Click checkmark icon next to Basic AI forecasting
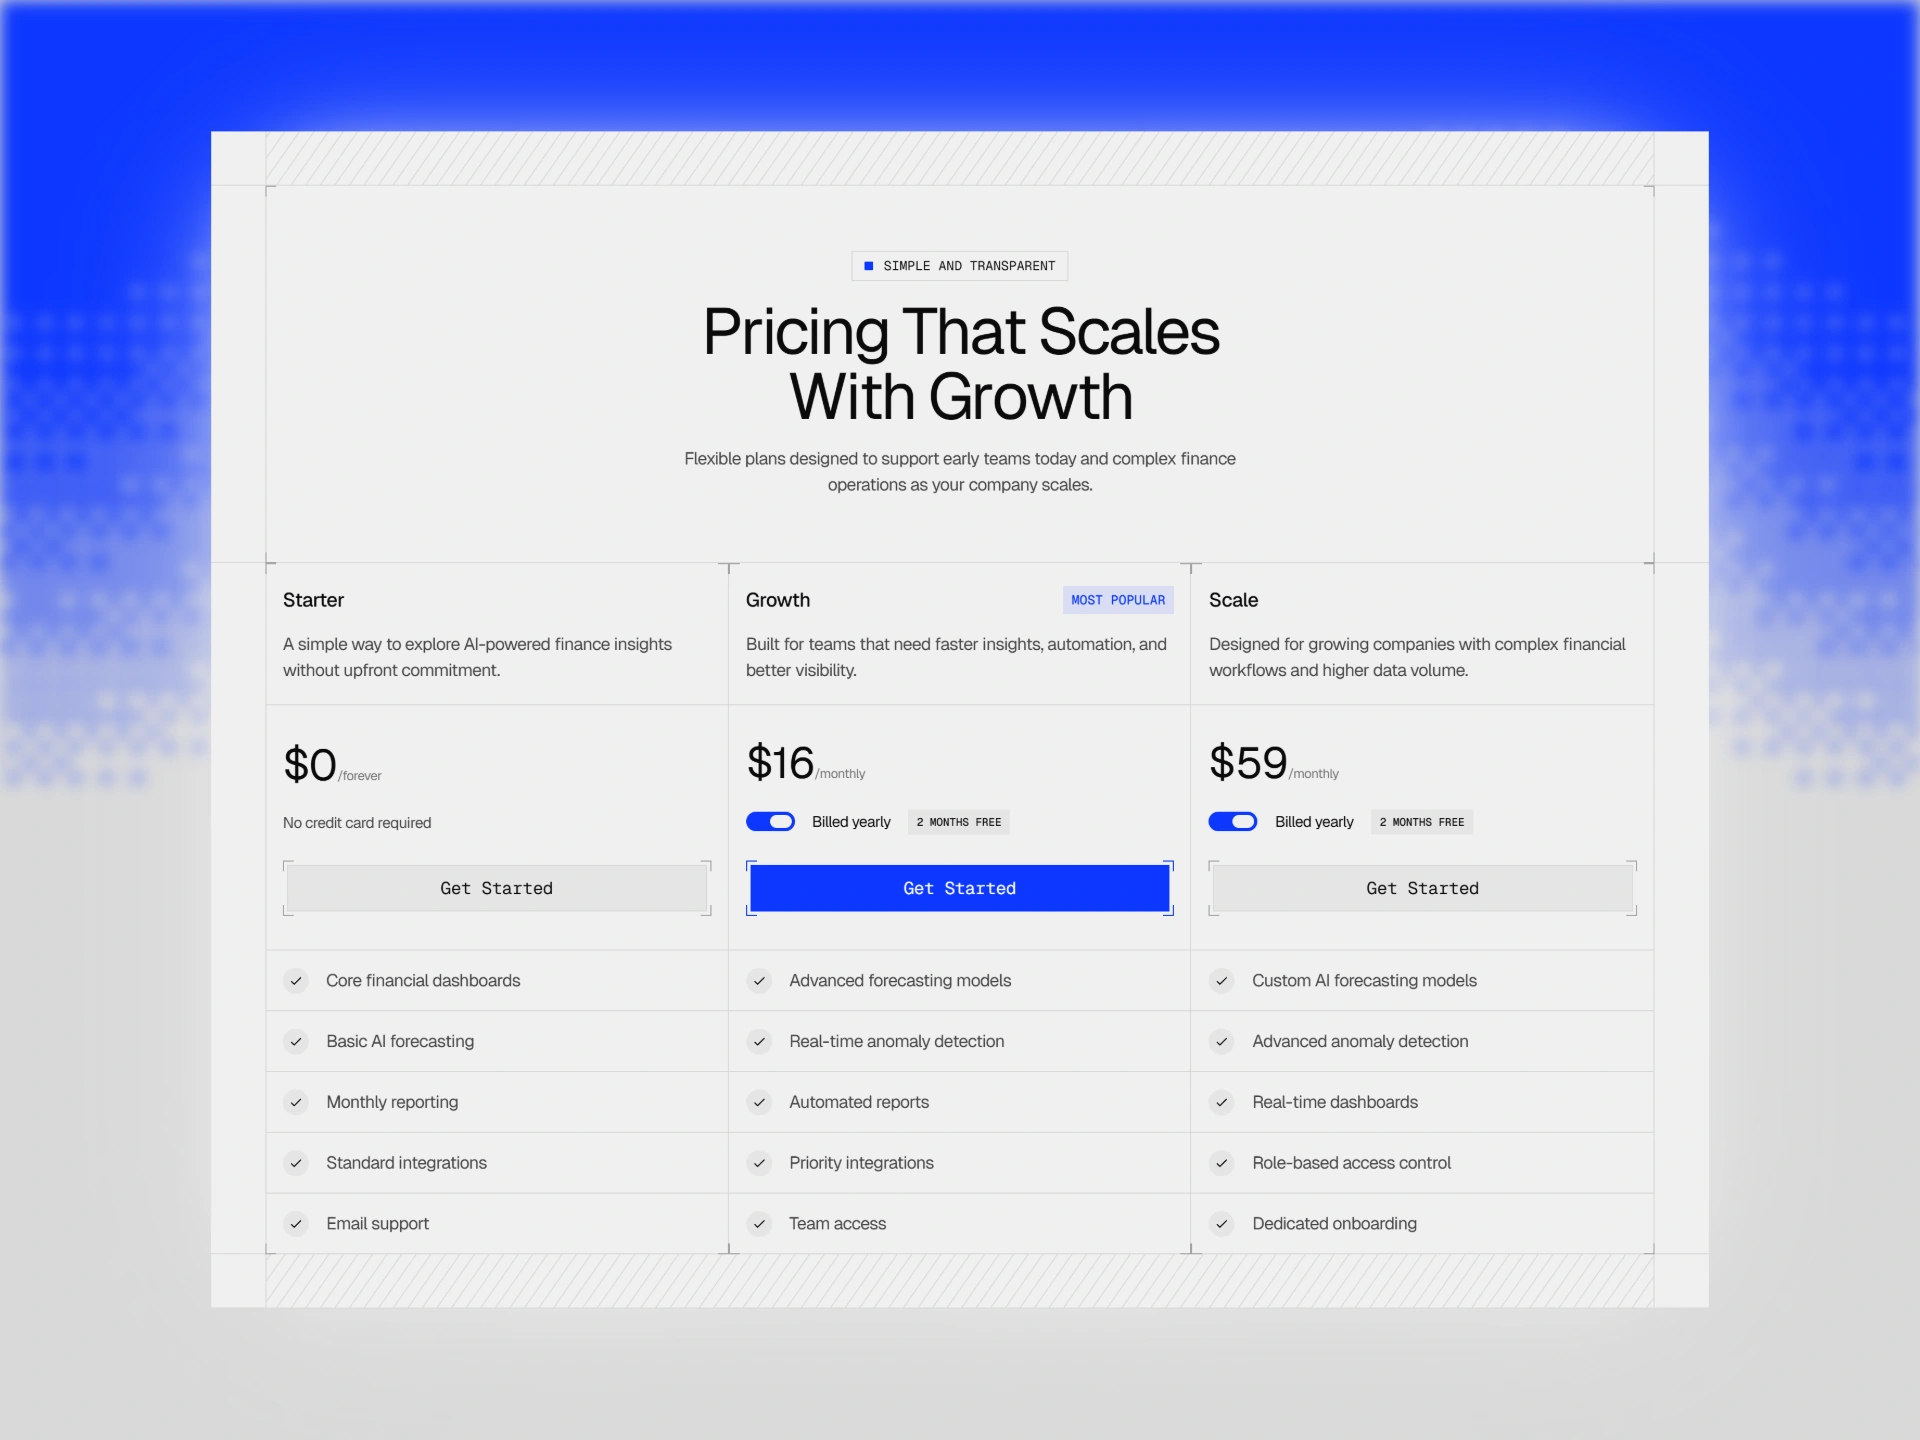 click(x=296, y=1042)
